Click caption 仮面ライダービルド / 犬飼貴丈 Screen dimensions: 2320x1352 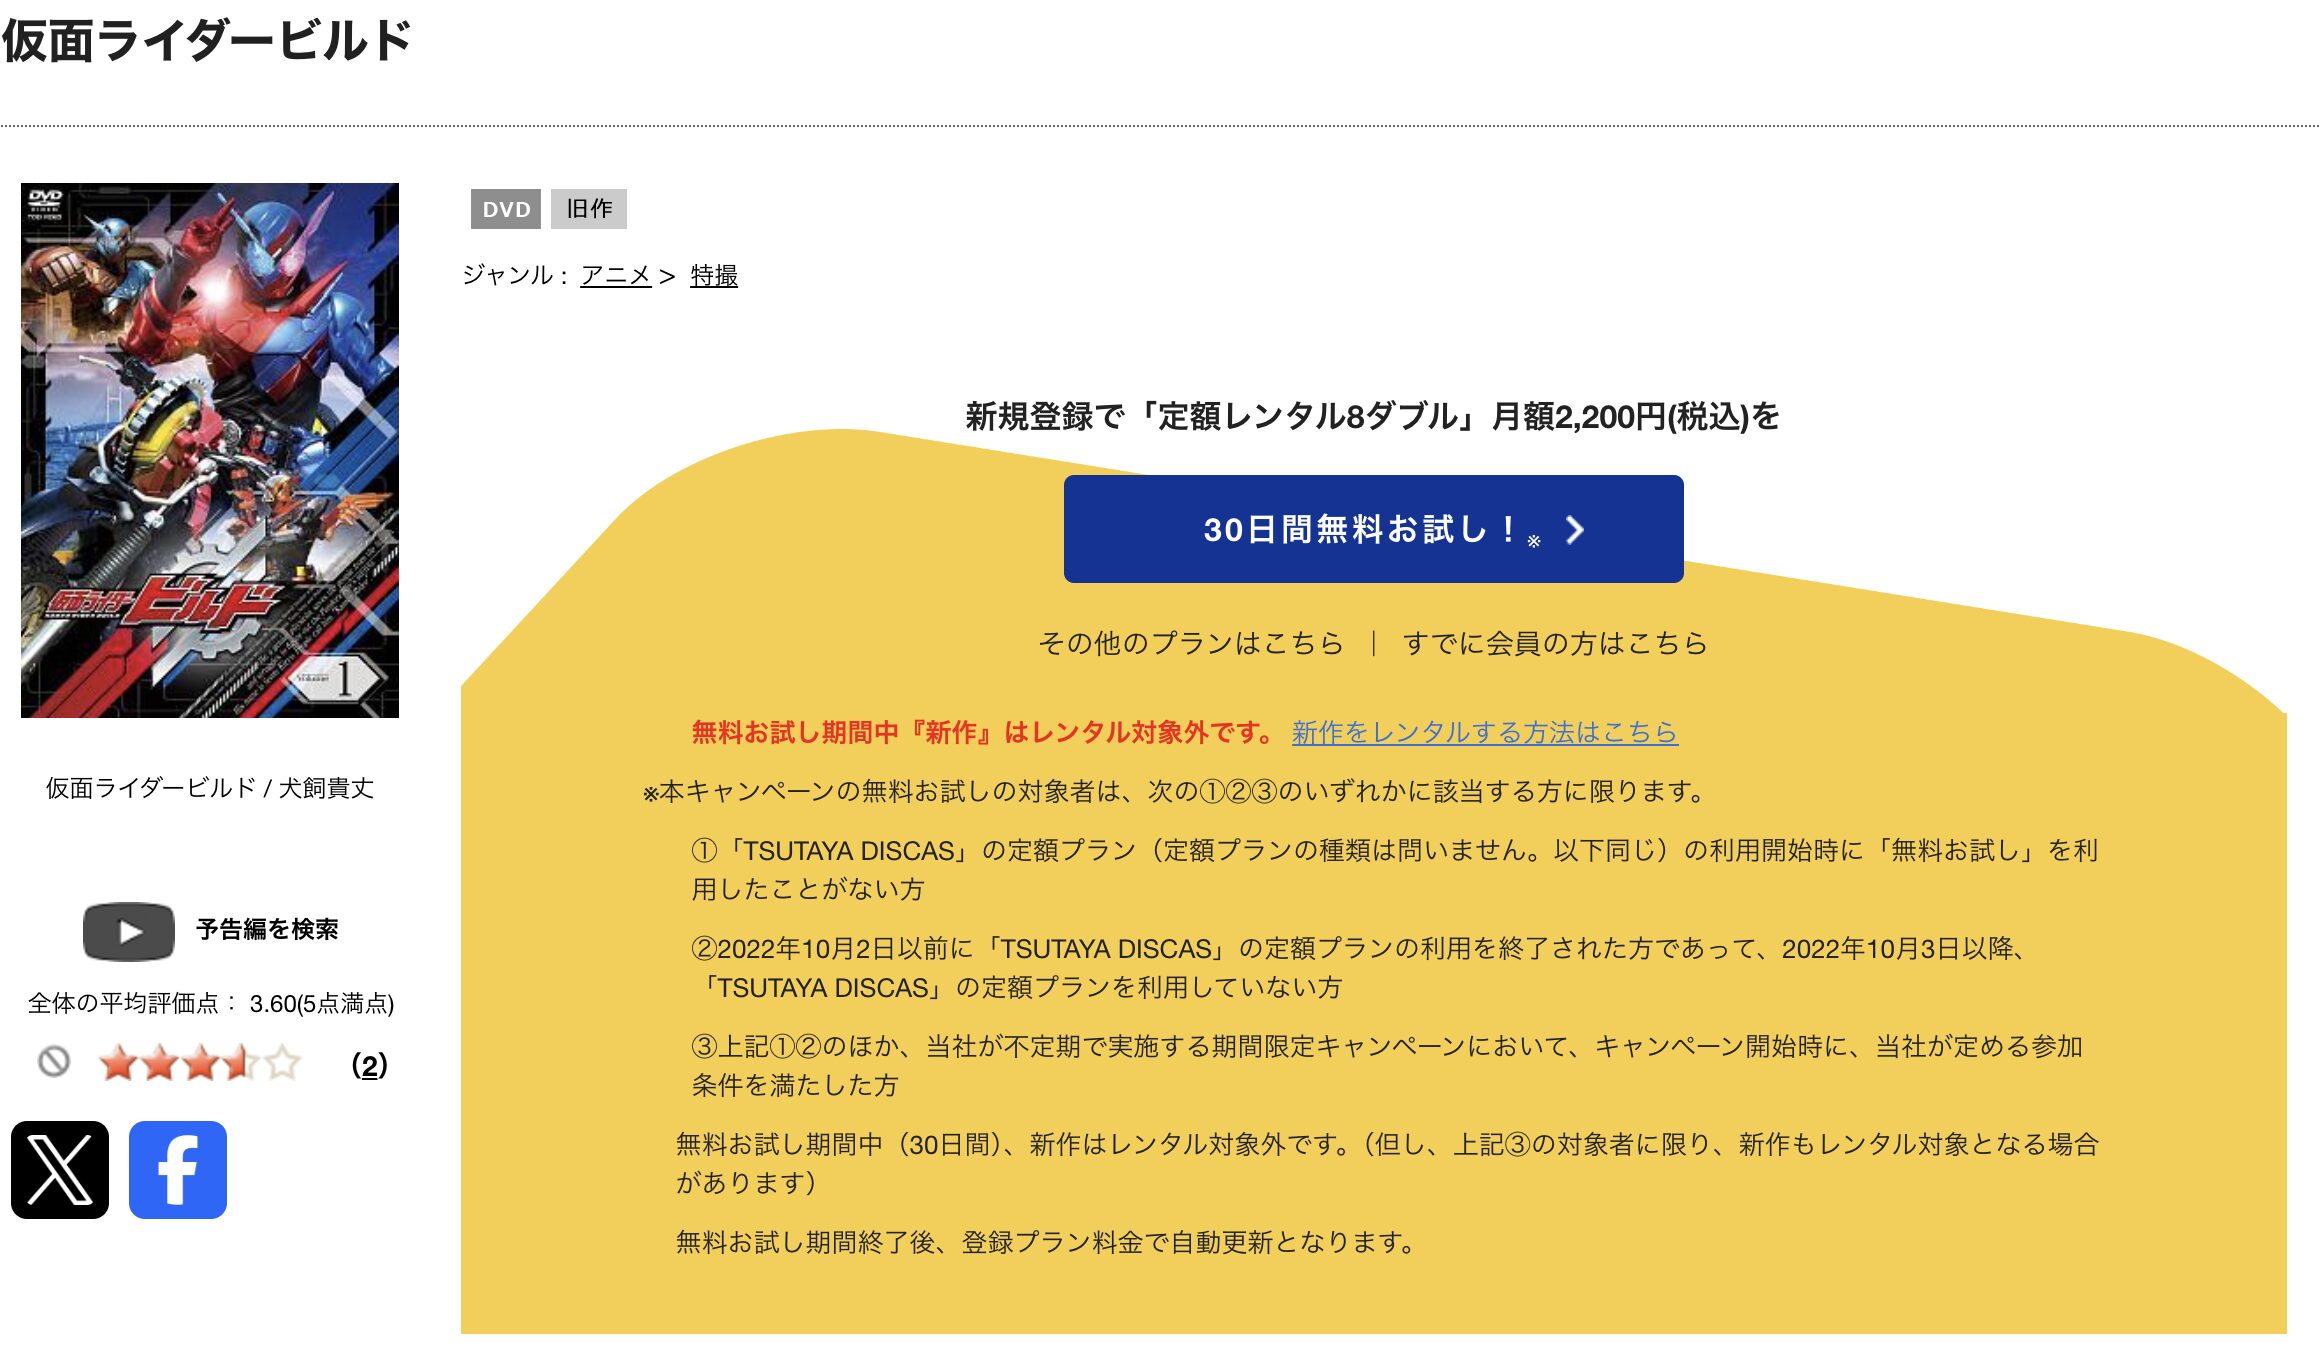click(x=210, y=788)
